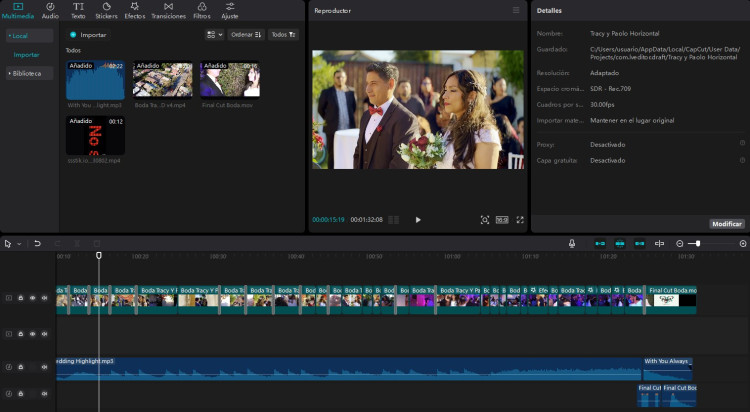Viewport: 750px width, 412px height.
Task: Select the Wedding Highlight.mp3 audio clip
Action: 349,369
